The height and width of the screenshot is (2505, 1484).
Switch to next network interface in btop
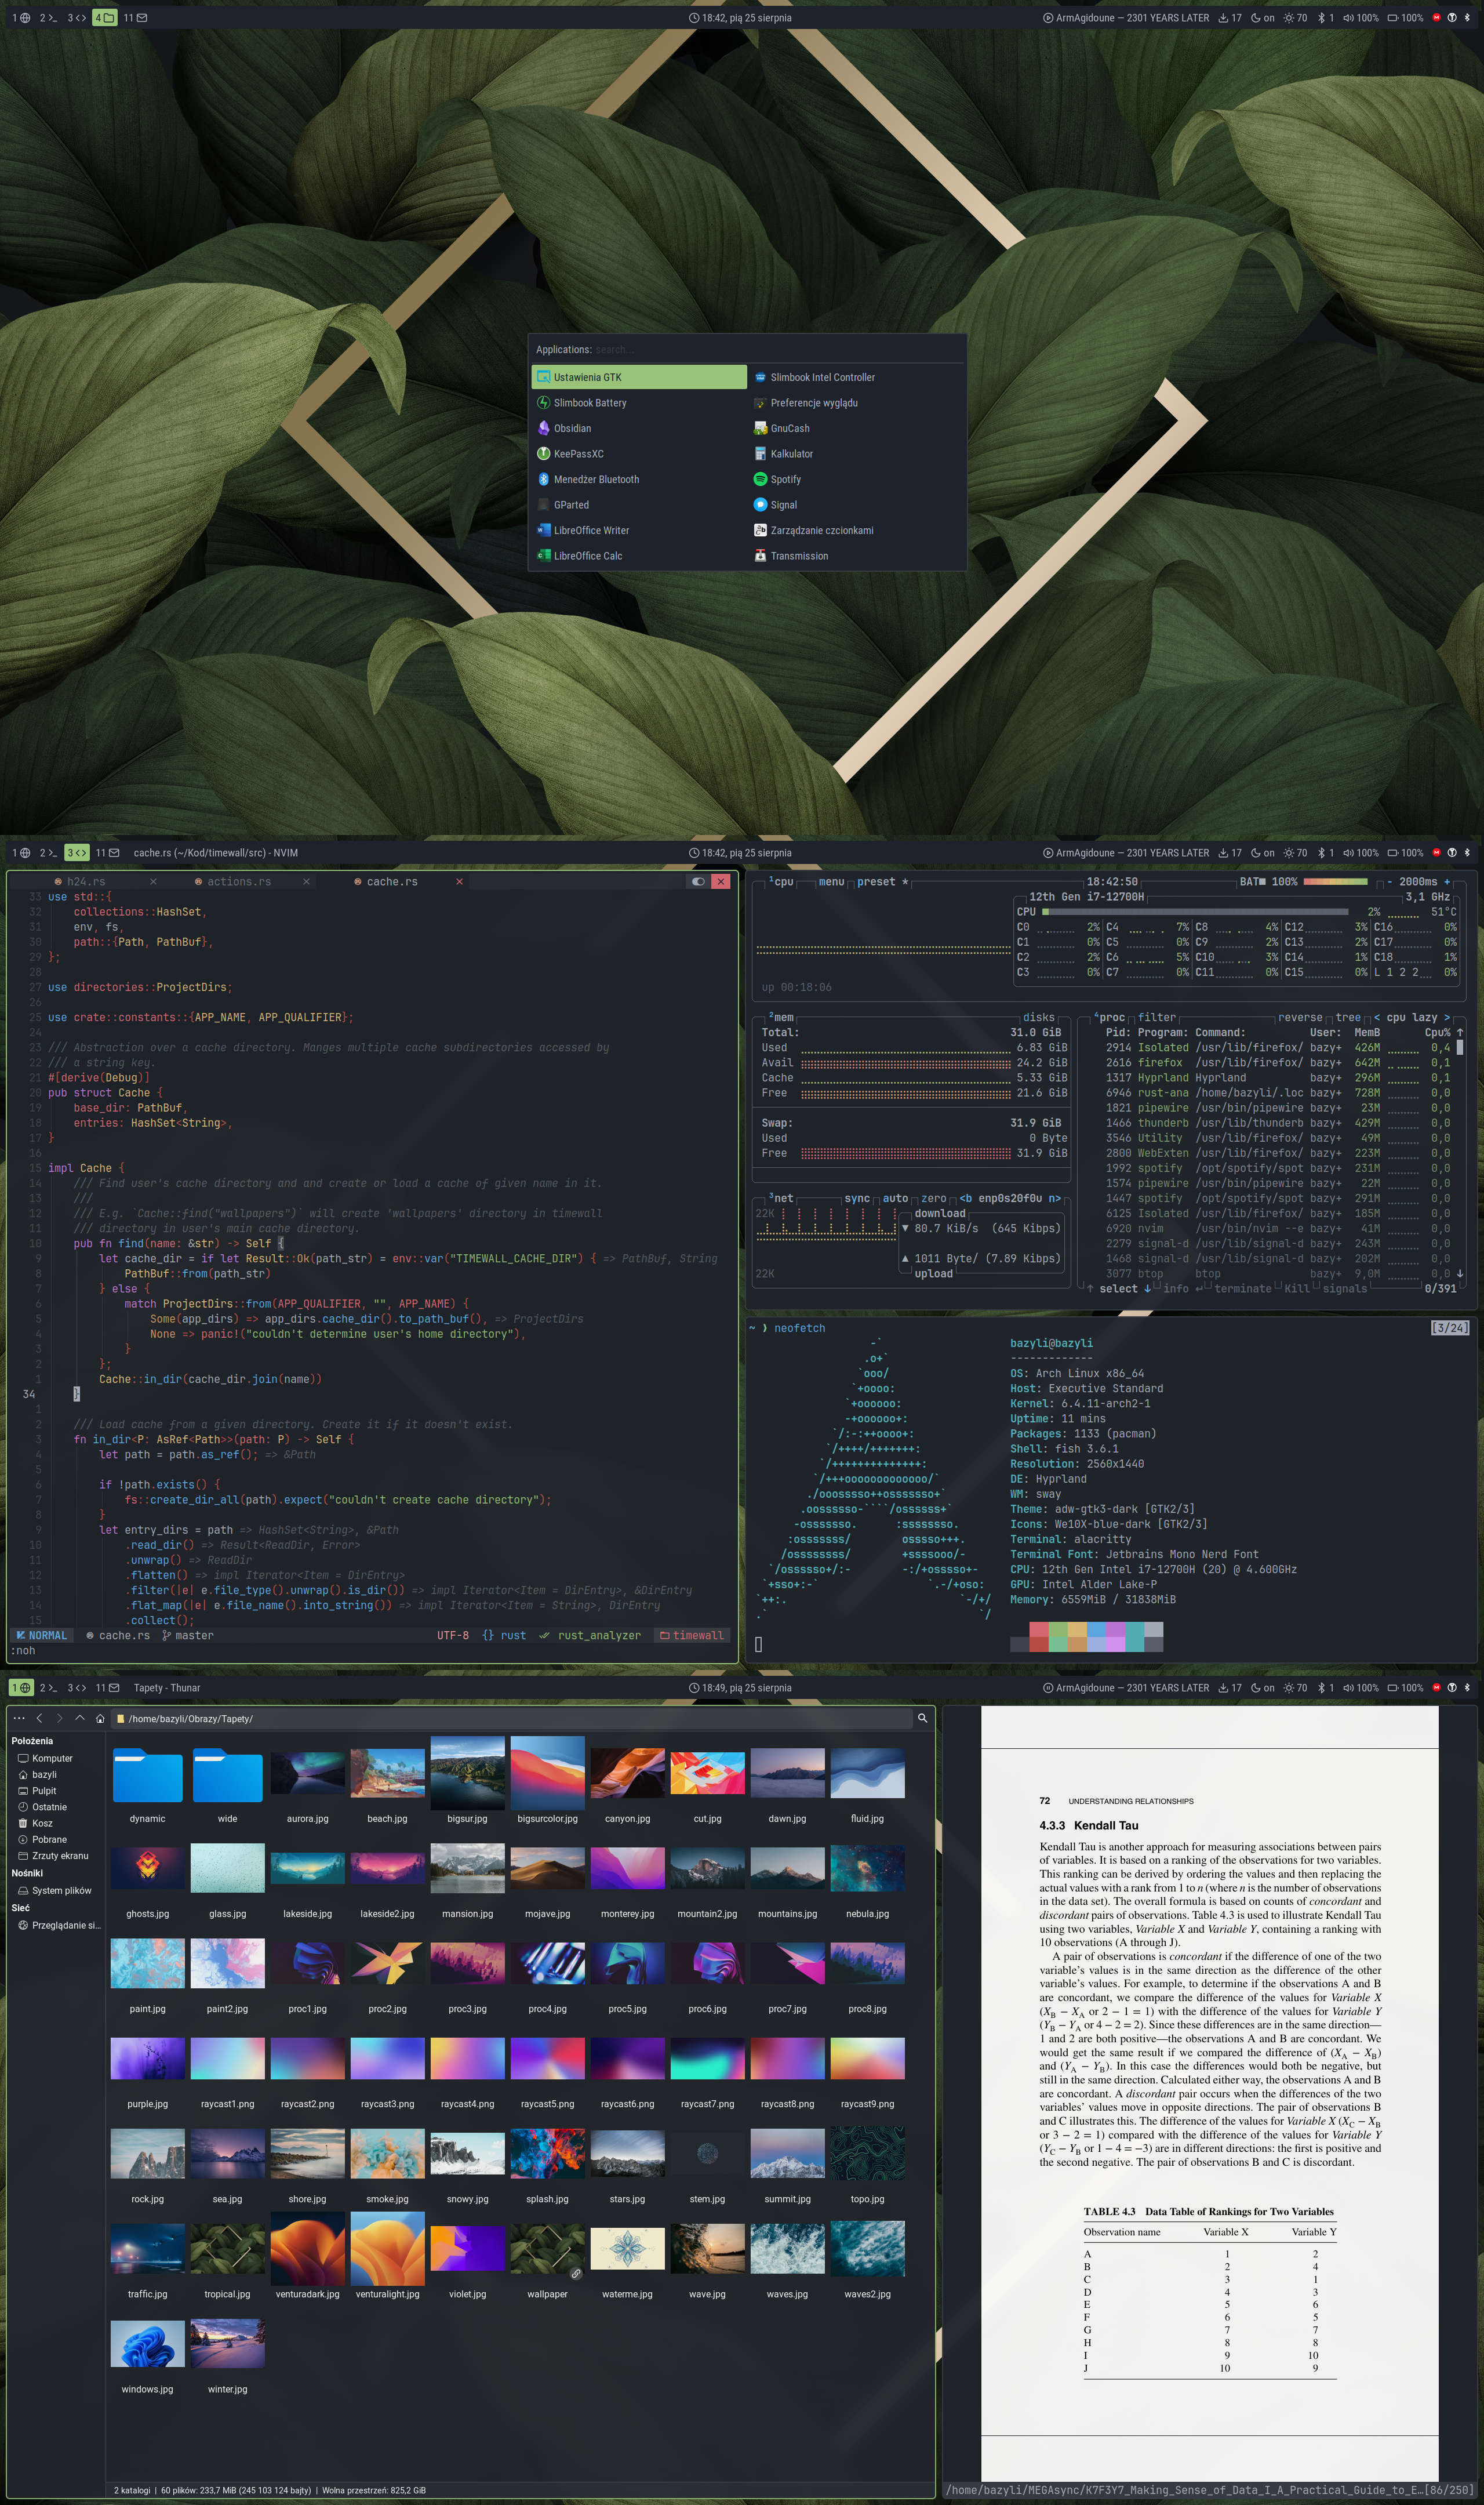coord(1054,1198)
